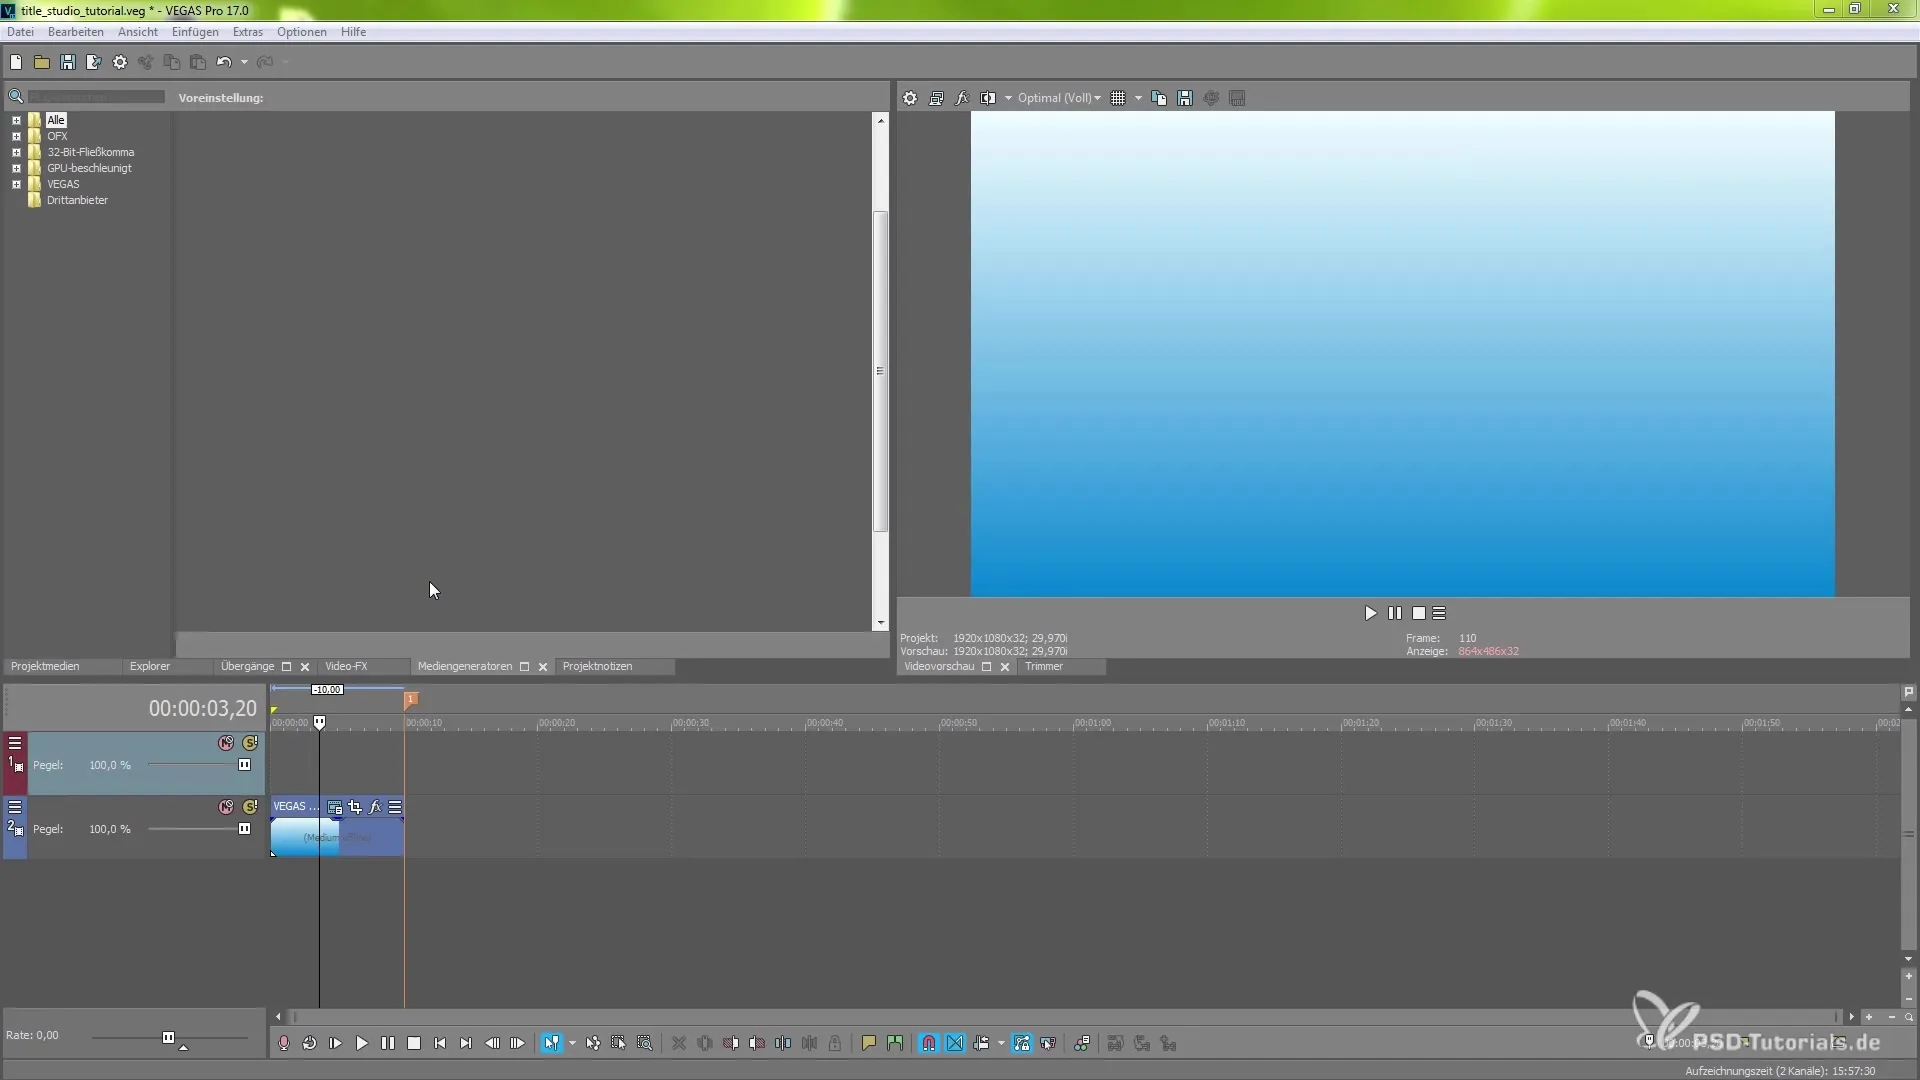
Task: Mute video track 2
Action: tap(226, 807)
